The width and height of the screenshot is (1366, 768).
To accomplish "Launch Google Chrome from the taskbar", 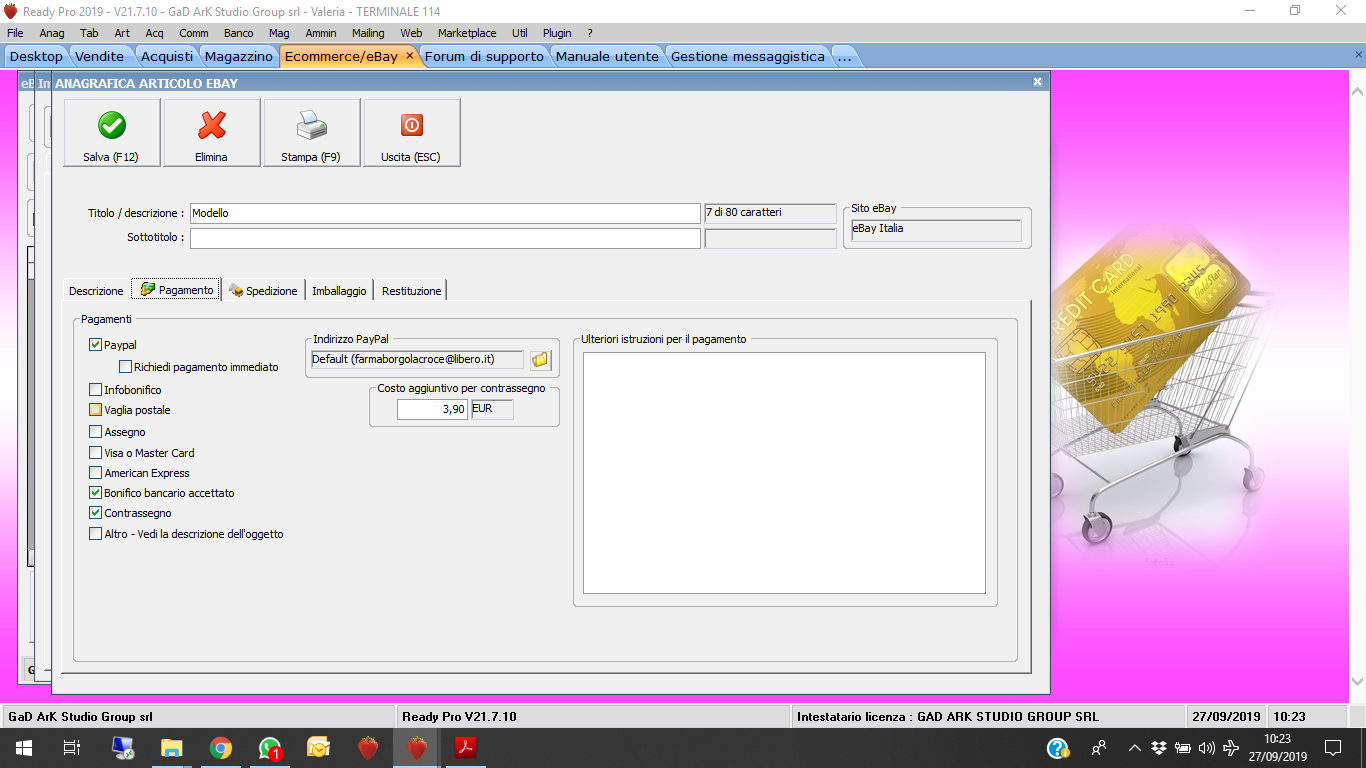I will click(x=221, y=748).
